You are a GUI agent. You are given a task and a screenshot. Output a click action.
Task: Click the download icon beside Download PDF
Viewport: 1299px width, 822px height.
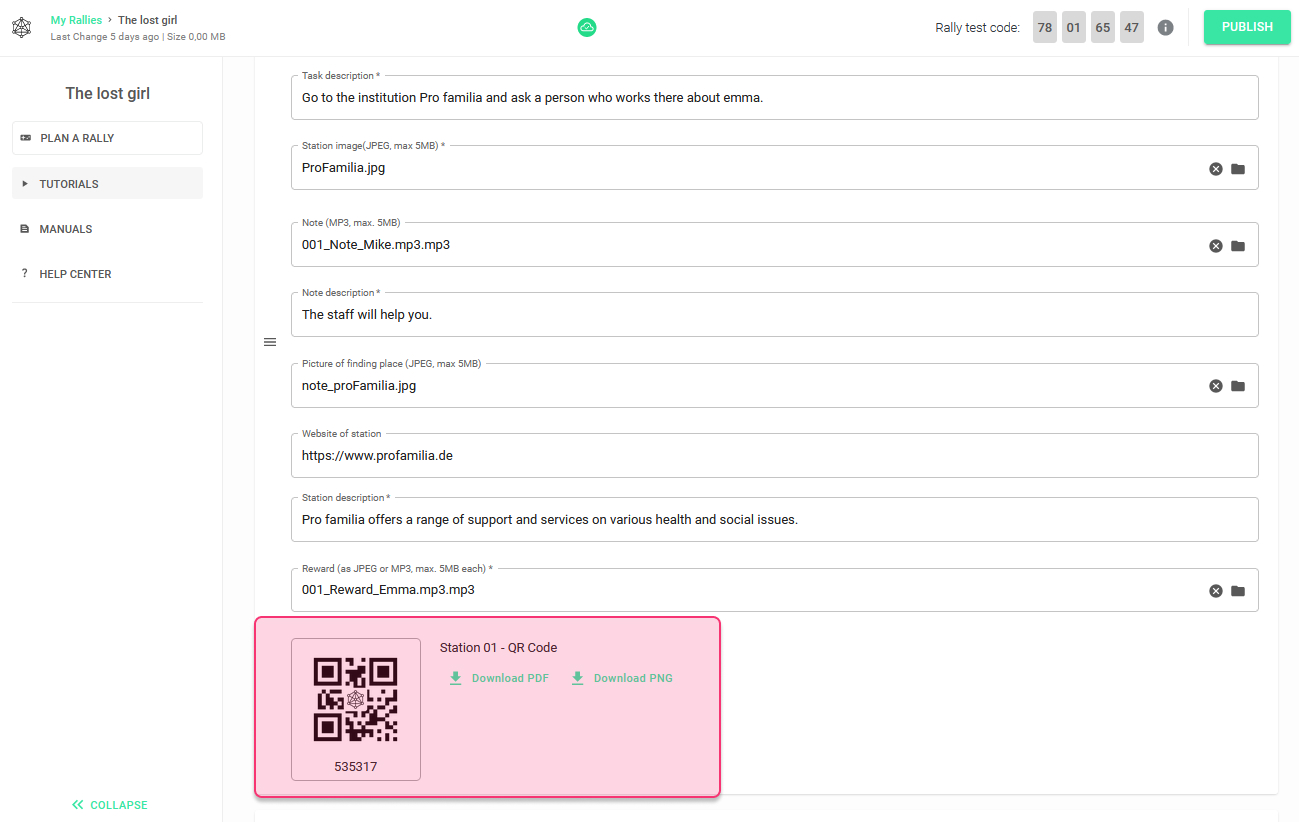tap(456, 678)
